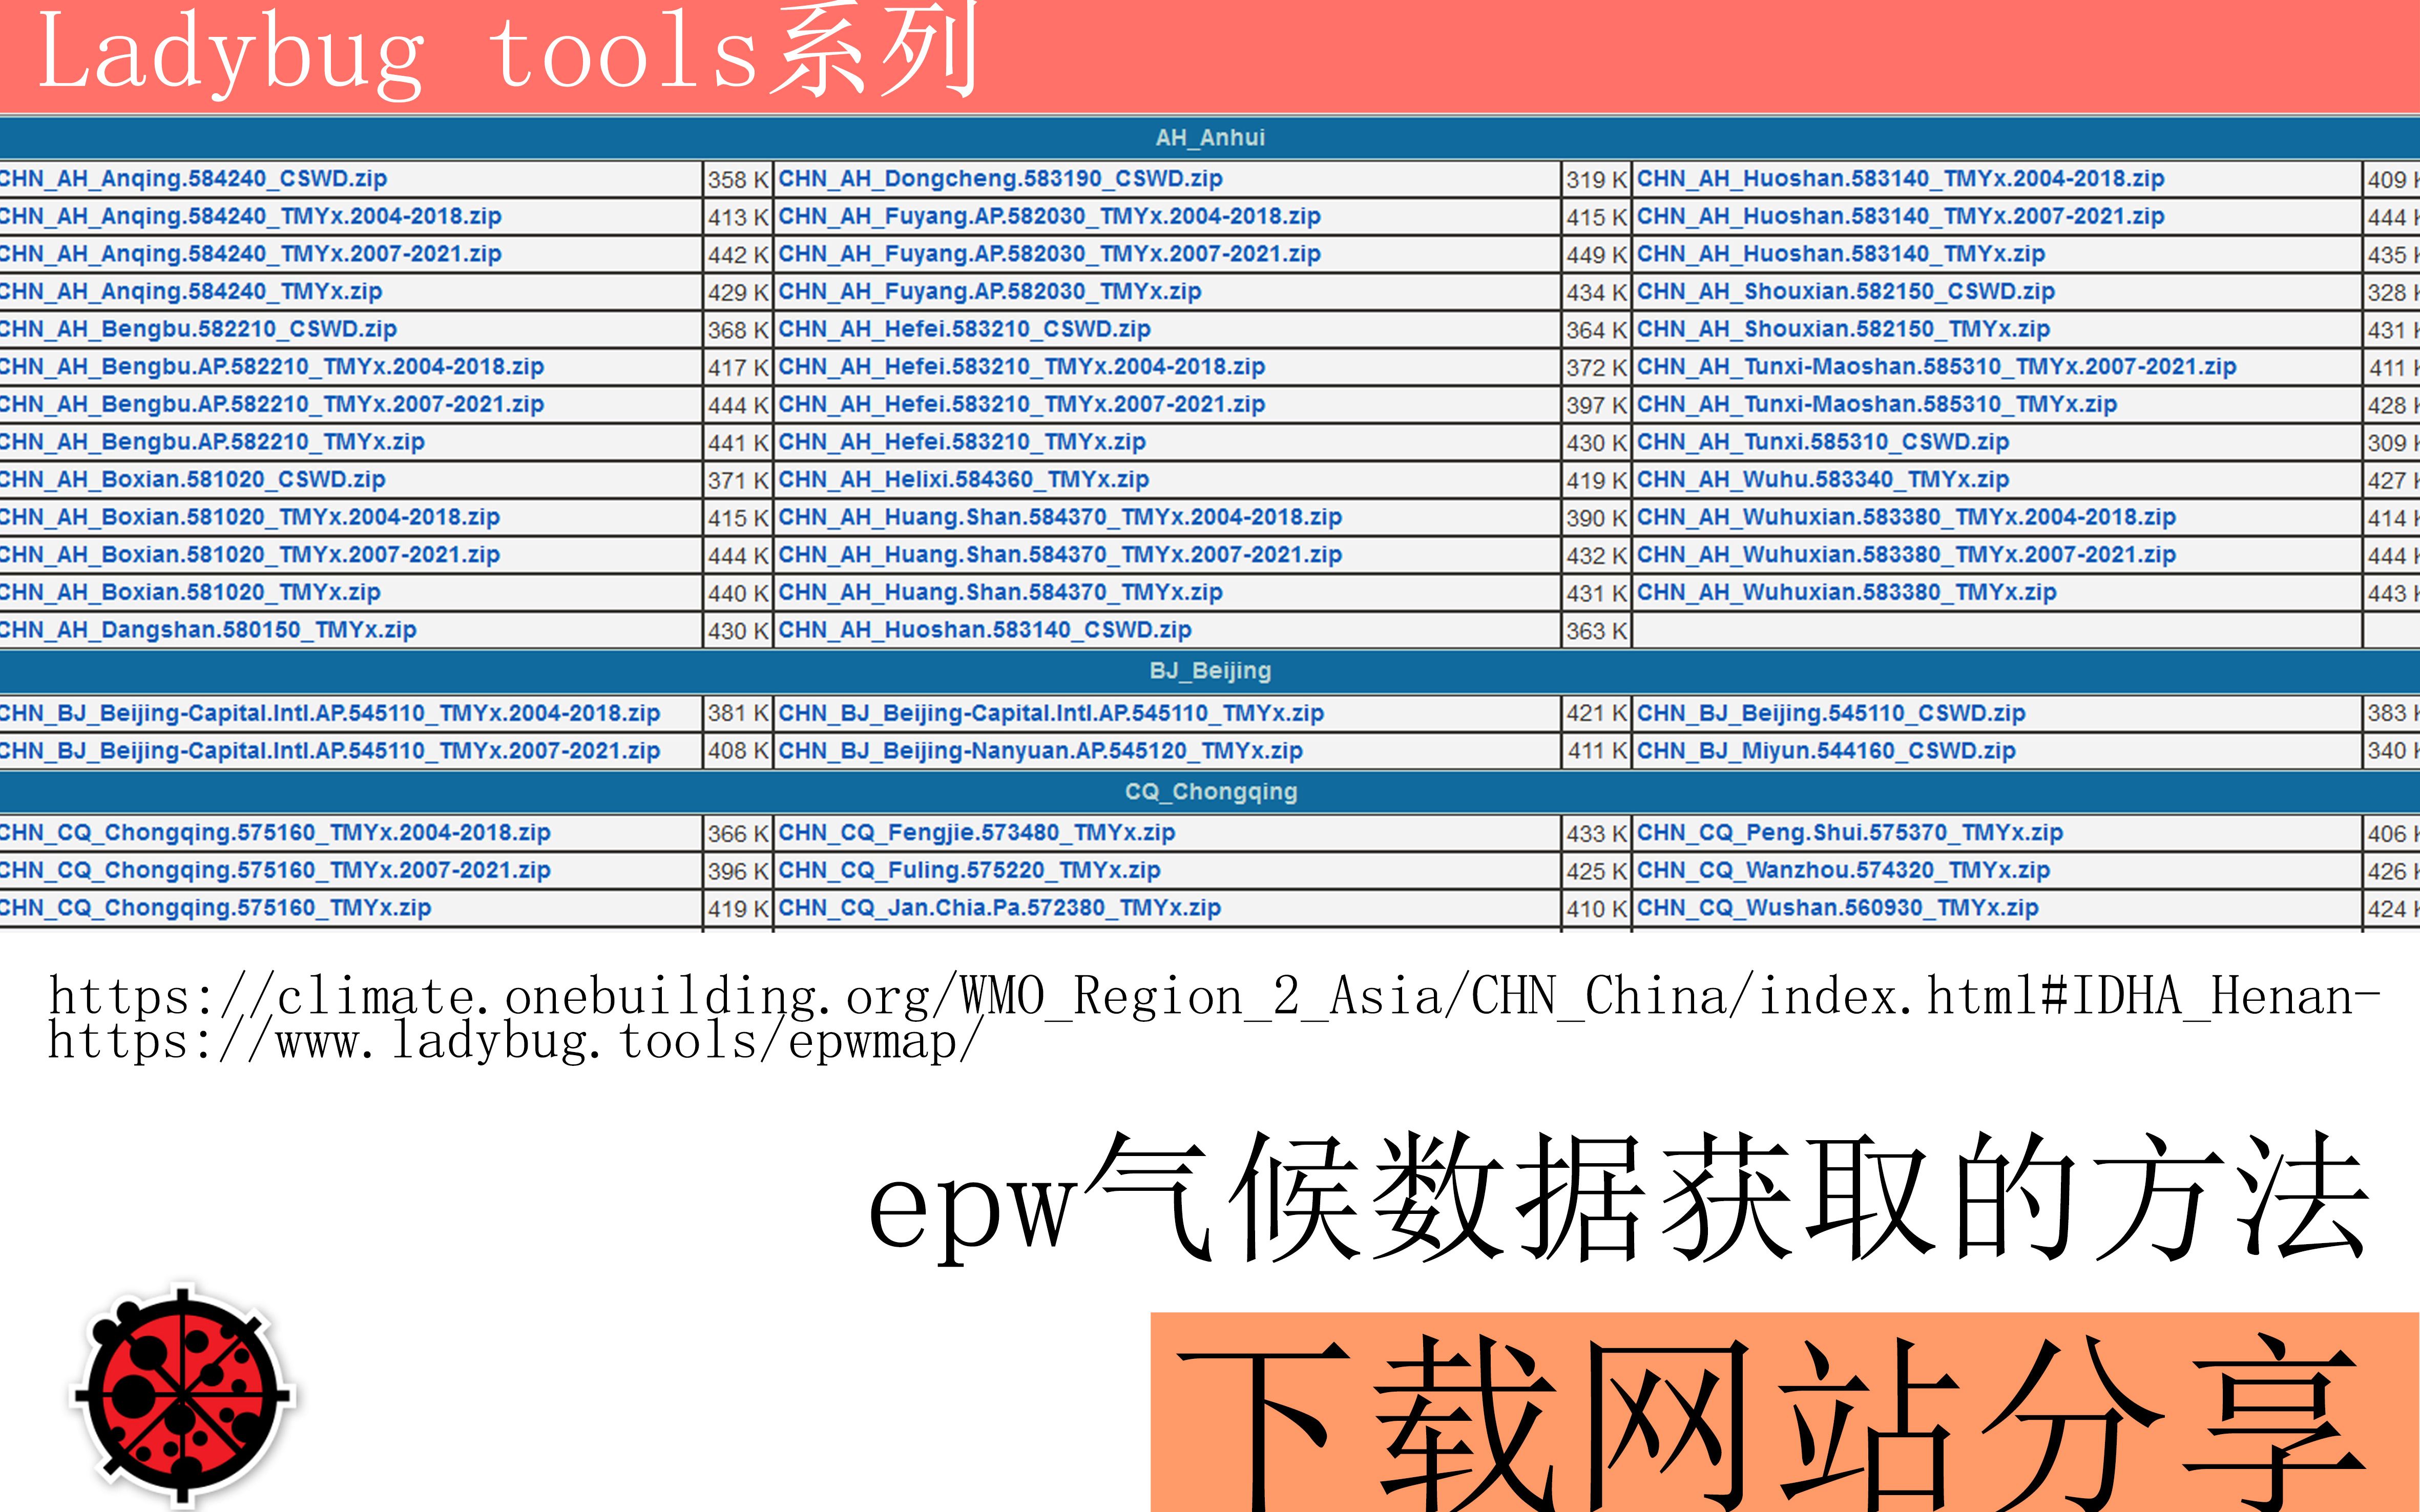Click the 358 K size cell
The height and width of the screenshot is (1512, 2420).
point(739,180)
